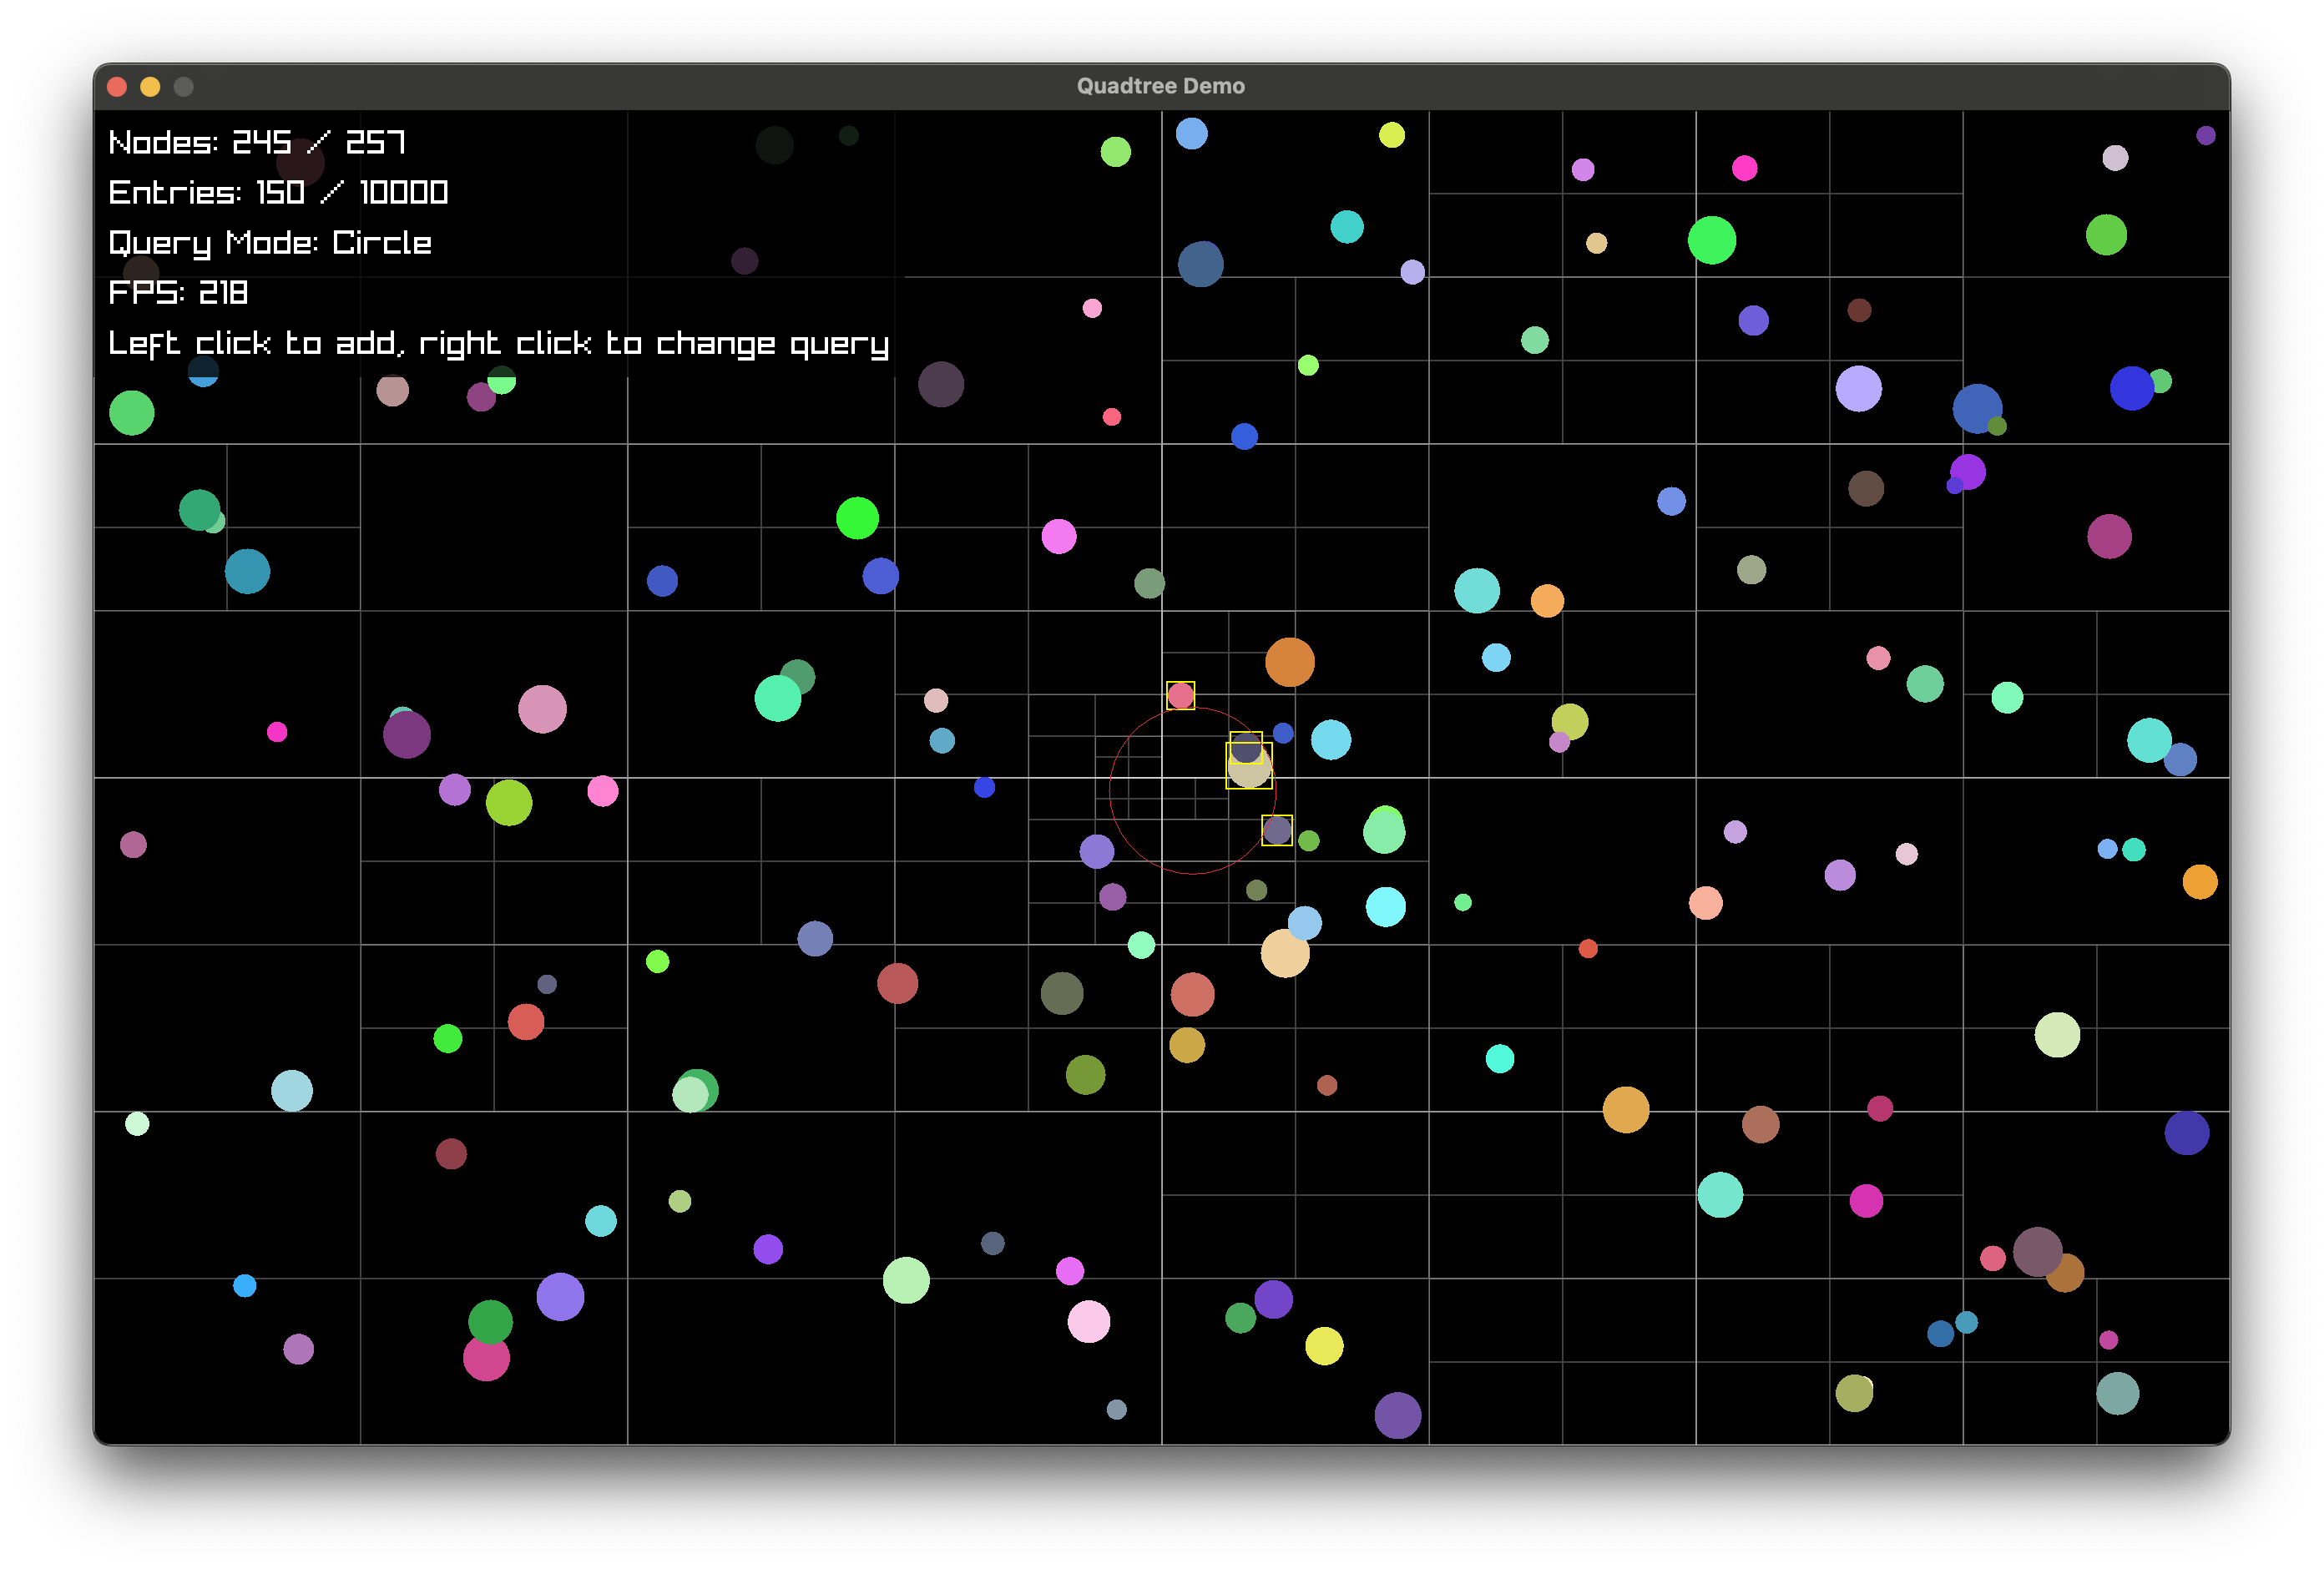
Task: Minimize the Quadtree Demo window
Action: 150,87
